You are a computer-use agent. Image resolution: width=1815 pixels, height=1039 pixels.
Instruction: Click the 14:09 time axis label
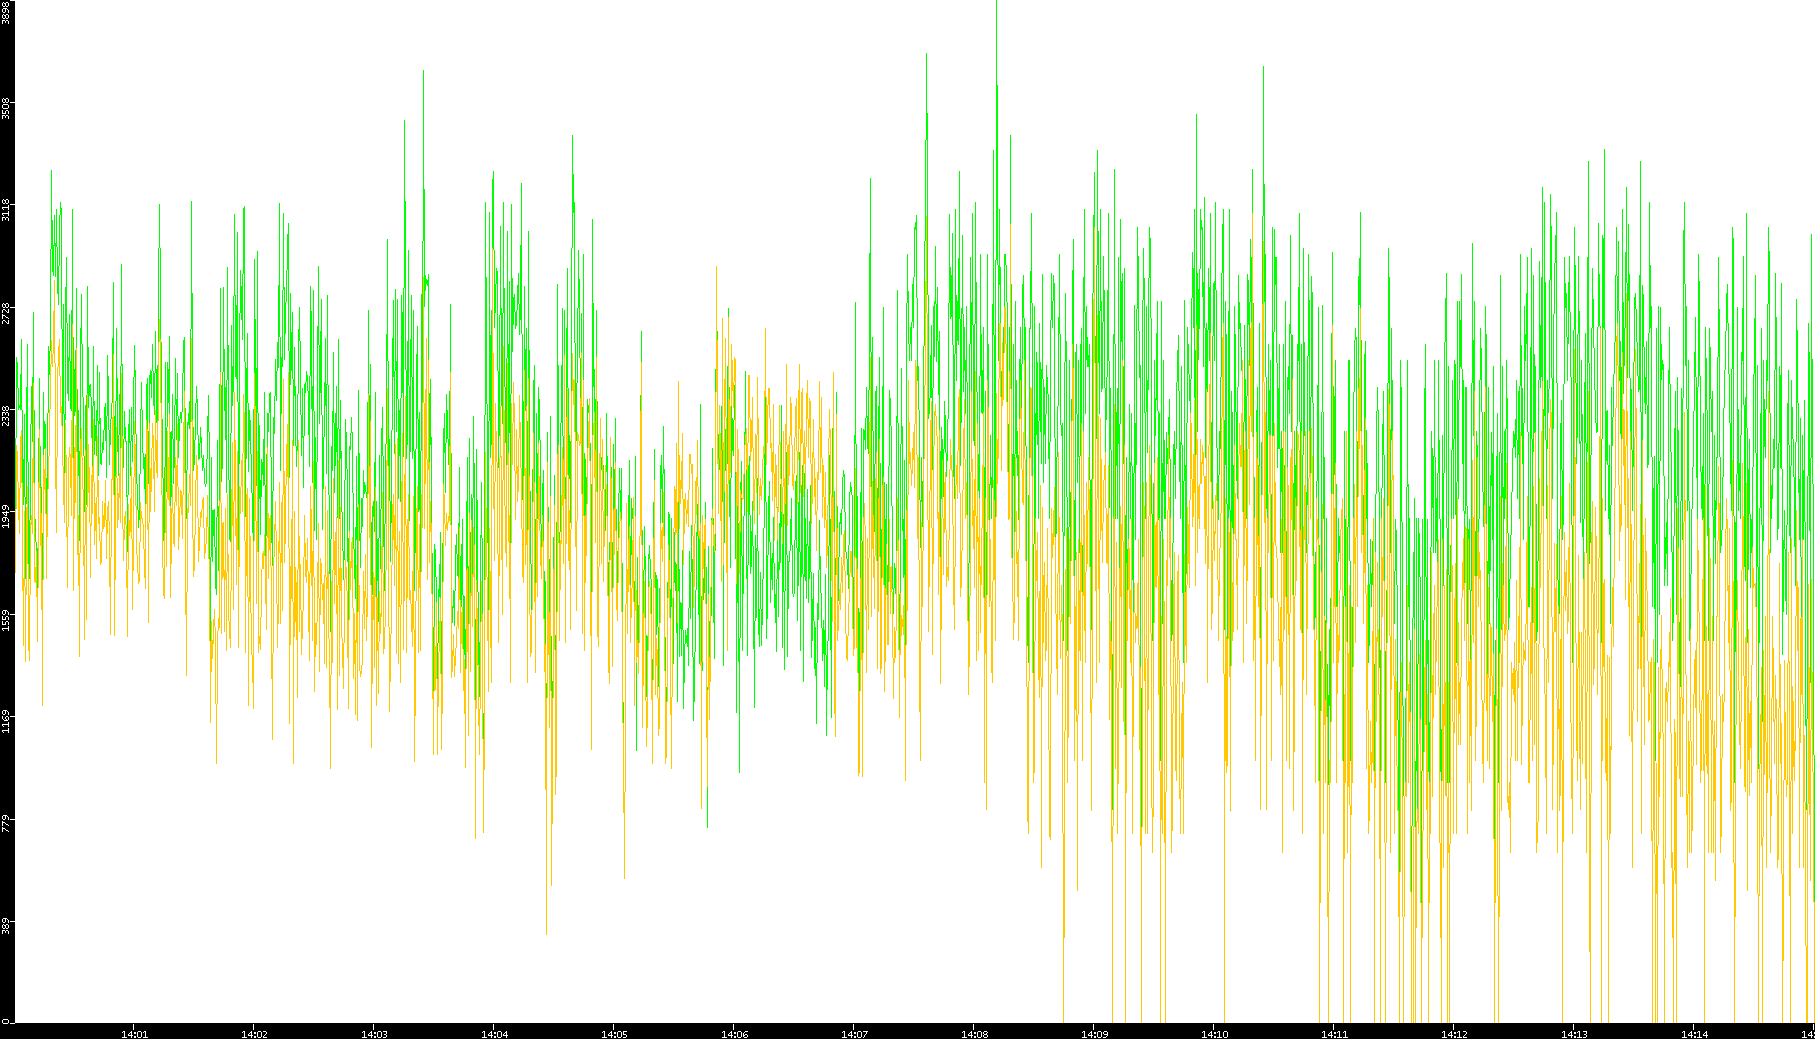click(x=1094, y=1033)
